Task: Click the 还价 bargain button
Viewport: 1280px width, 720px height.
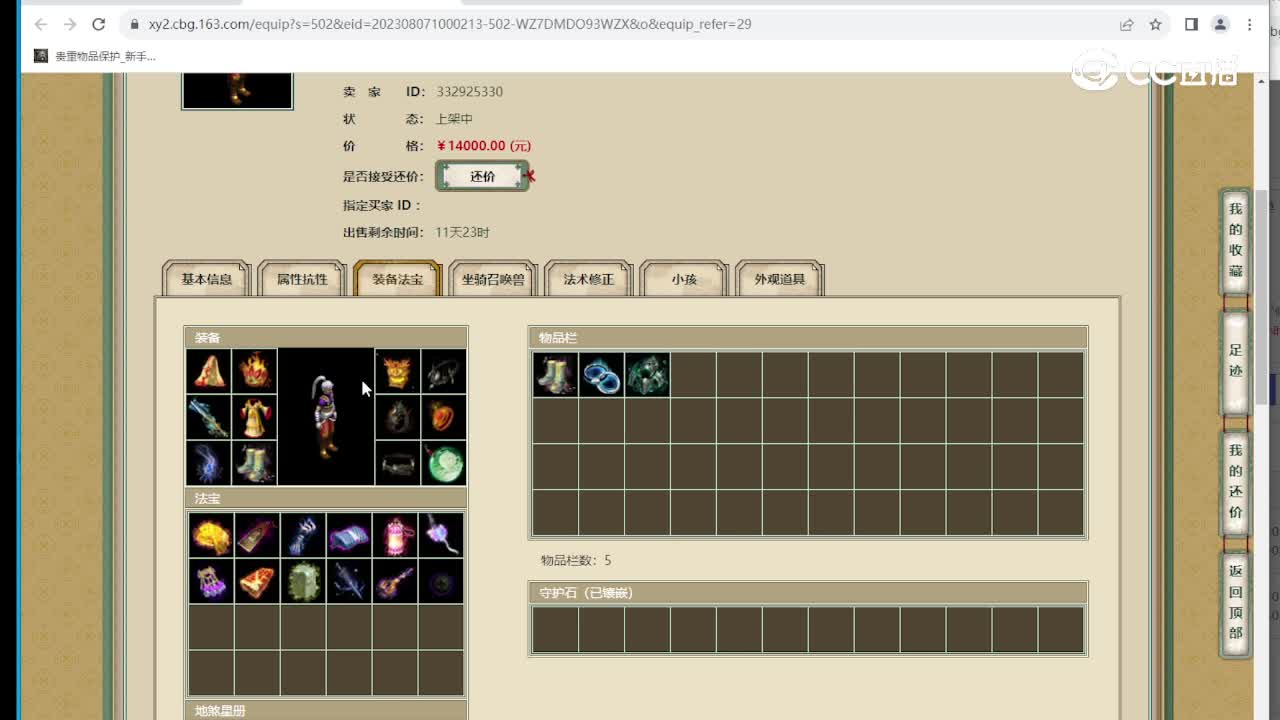Action: pos(483,176)
